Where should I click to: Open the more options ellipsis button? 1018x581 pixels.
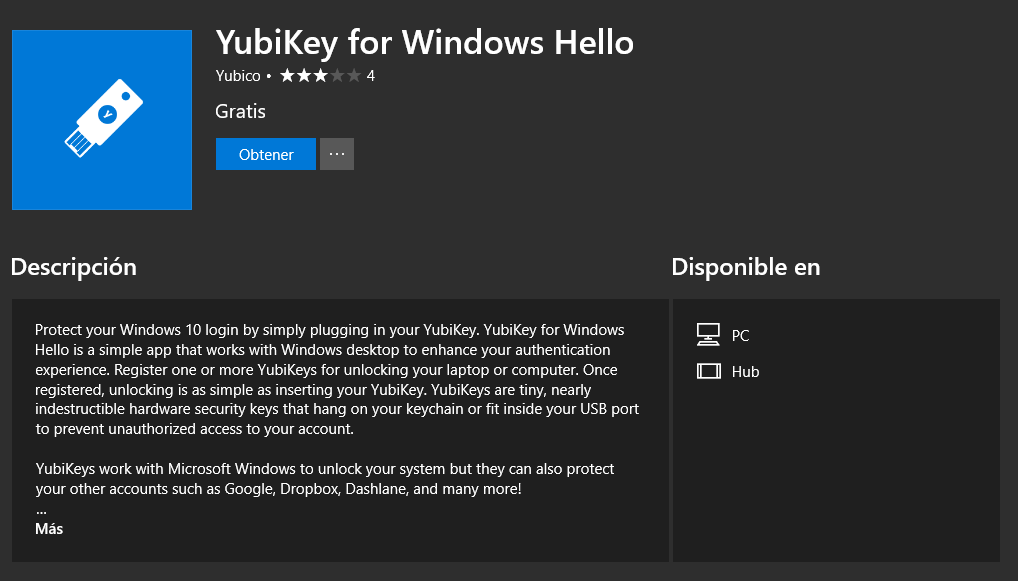337,154
